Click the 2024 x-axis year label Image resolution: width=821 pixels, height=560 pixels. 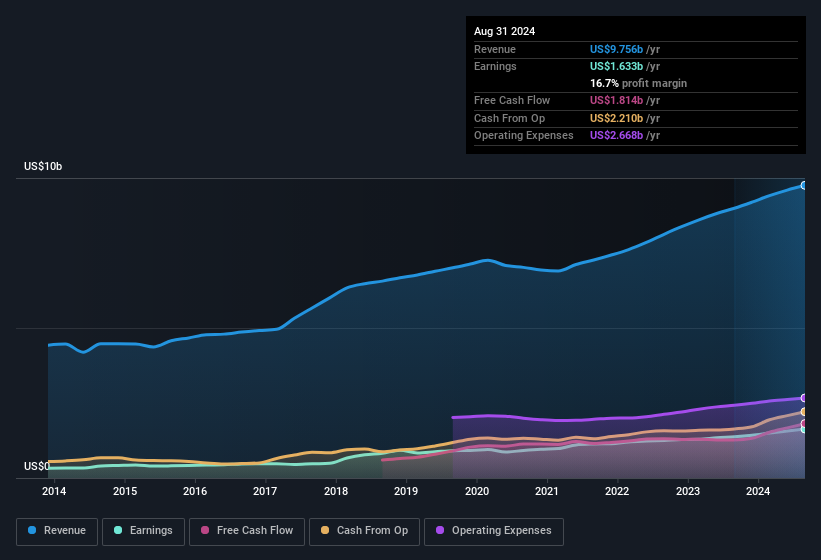(x=758, y=491)
